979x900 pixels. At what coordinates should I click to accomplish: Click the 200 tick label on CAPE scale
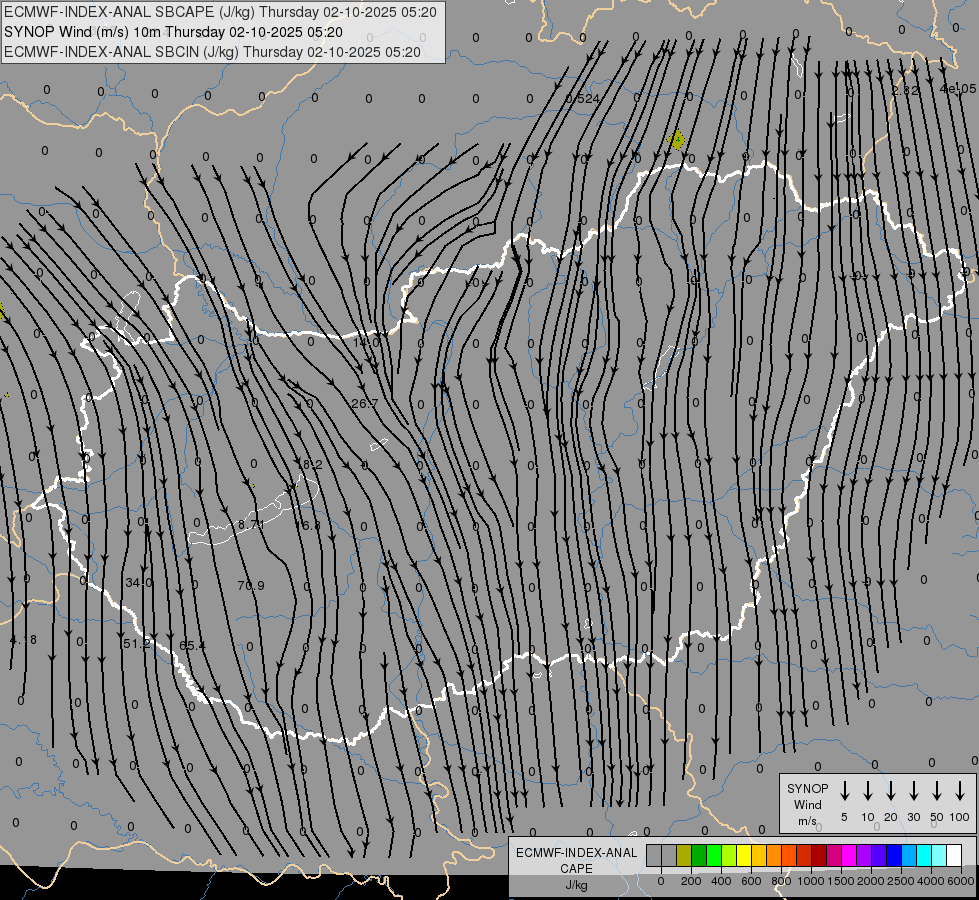point(691,881)
